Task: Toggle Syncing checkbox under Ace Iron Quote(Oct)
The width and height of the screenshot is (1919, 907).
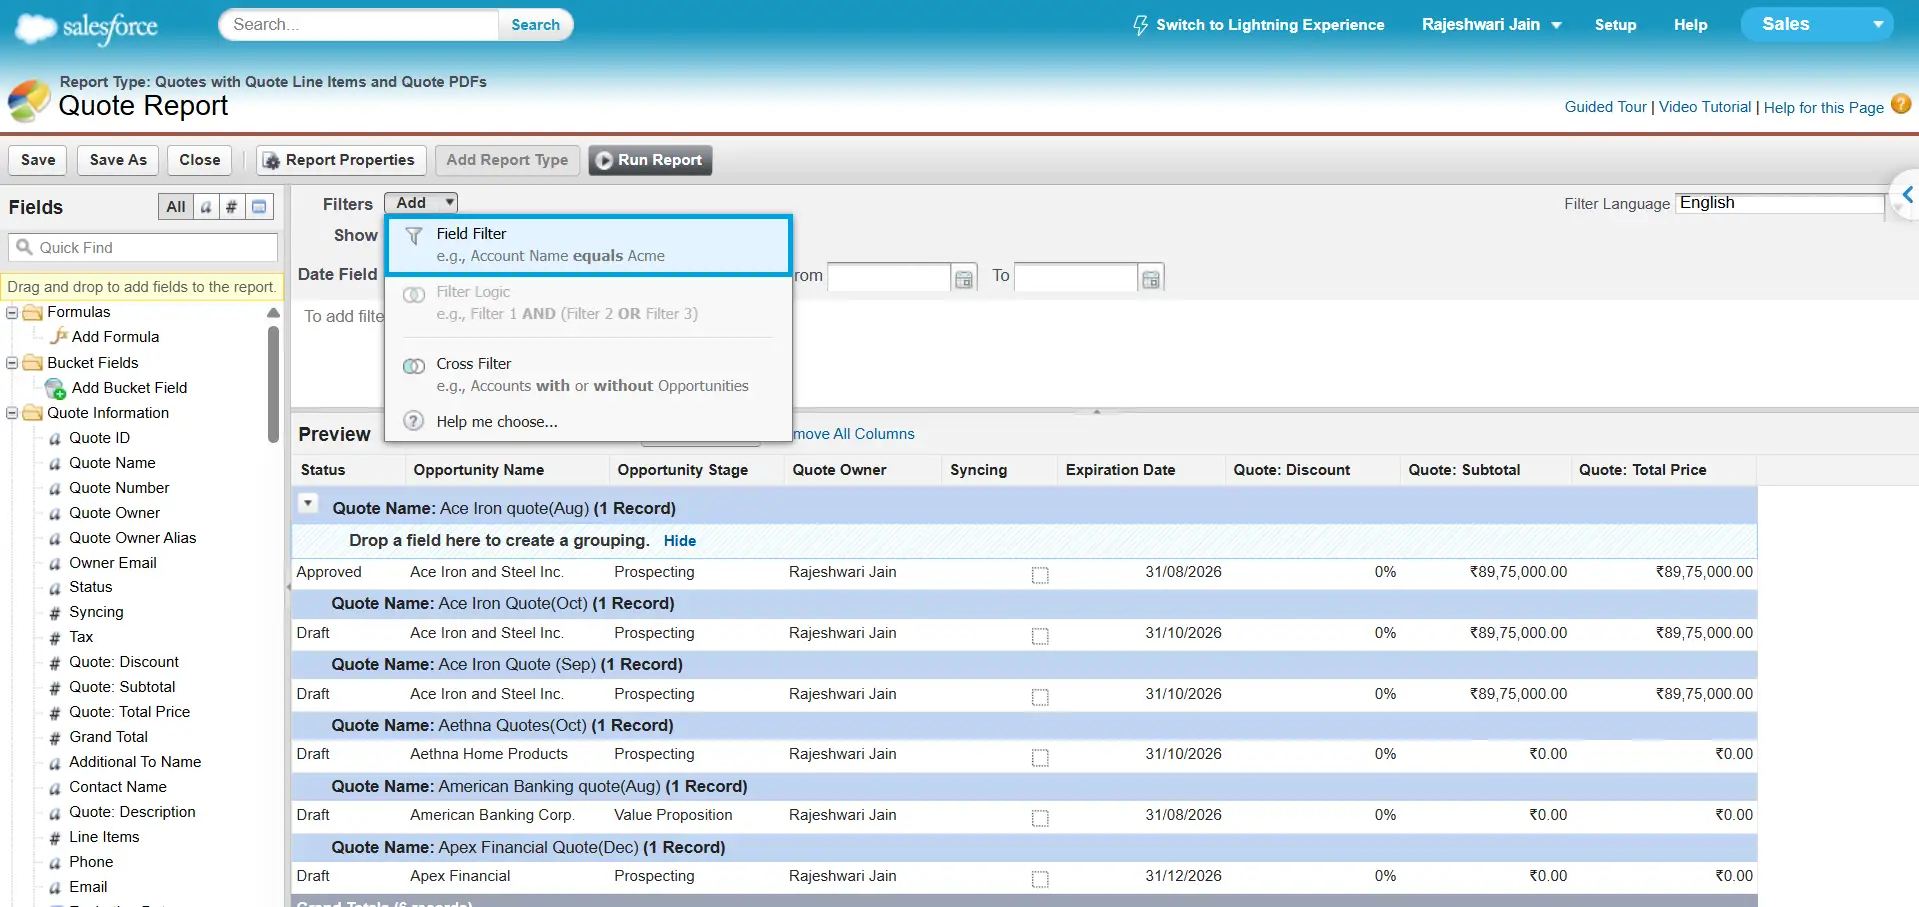Action: coord(1040,636)
